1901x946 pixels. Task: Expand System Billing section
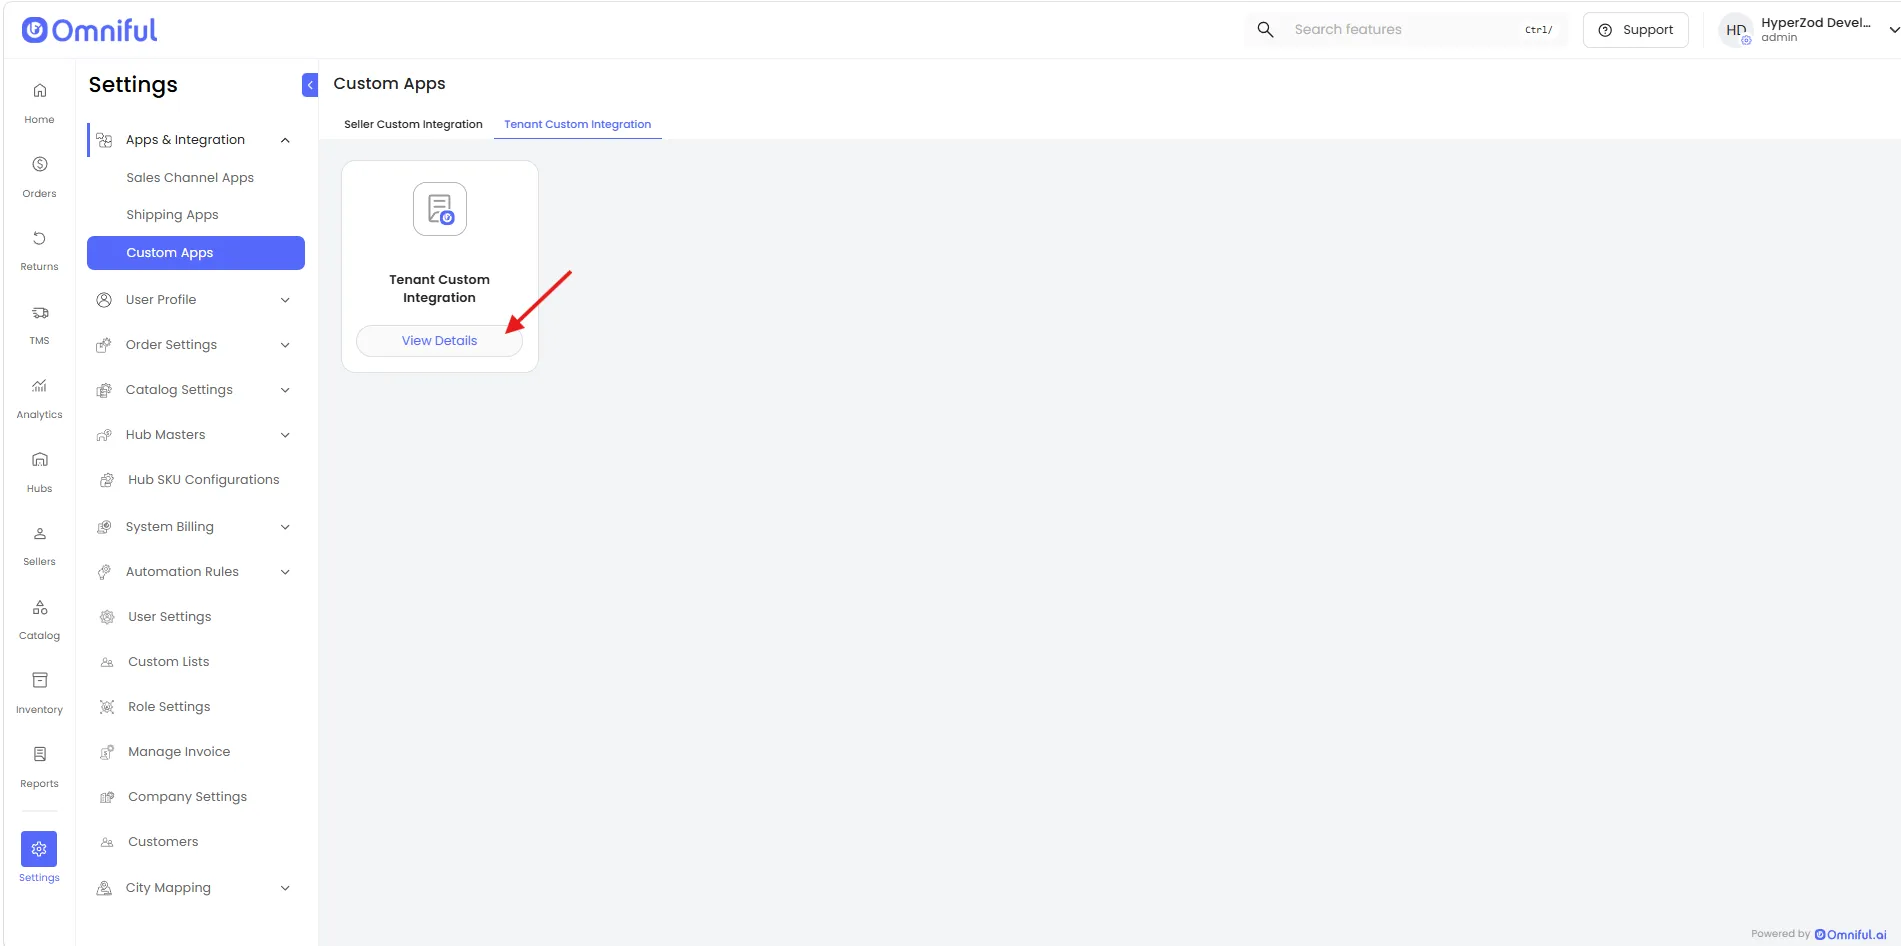click(x=285, y=527)
